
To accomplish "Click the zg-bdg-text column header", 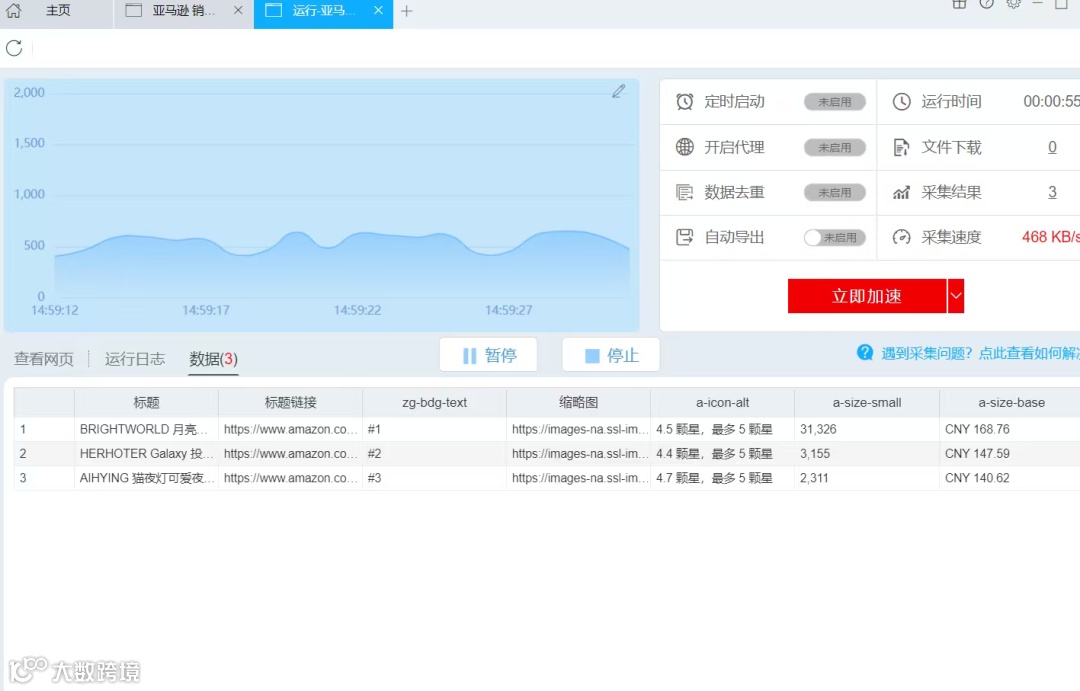I will click(435, 402).
